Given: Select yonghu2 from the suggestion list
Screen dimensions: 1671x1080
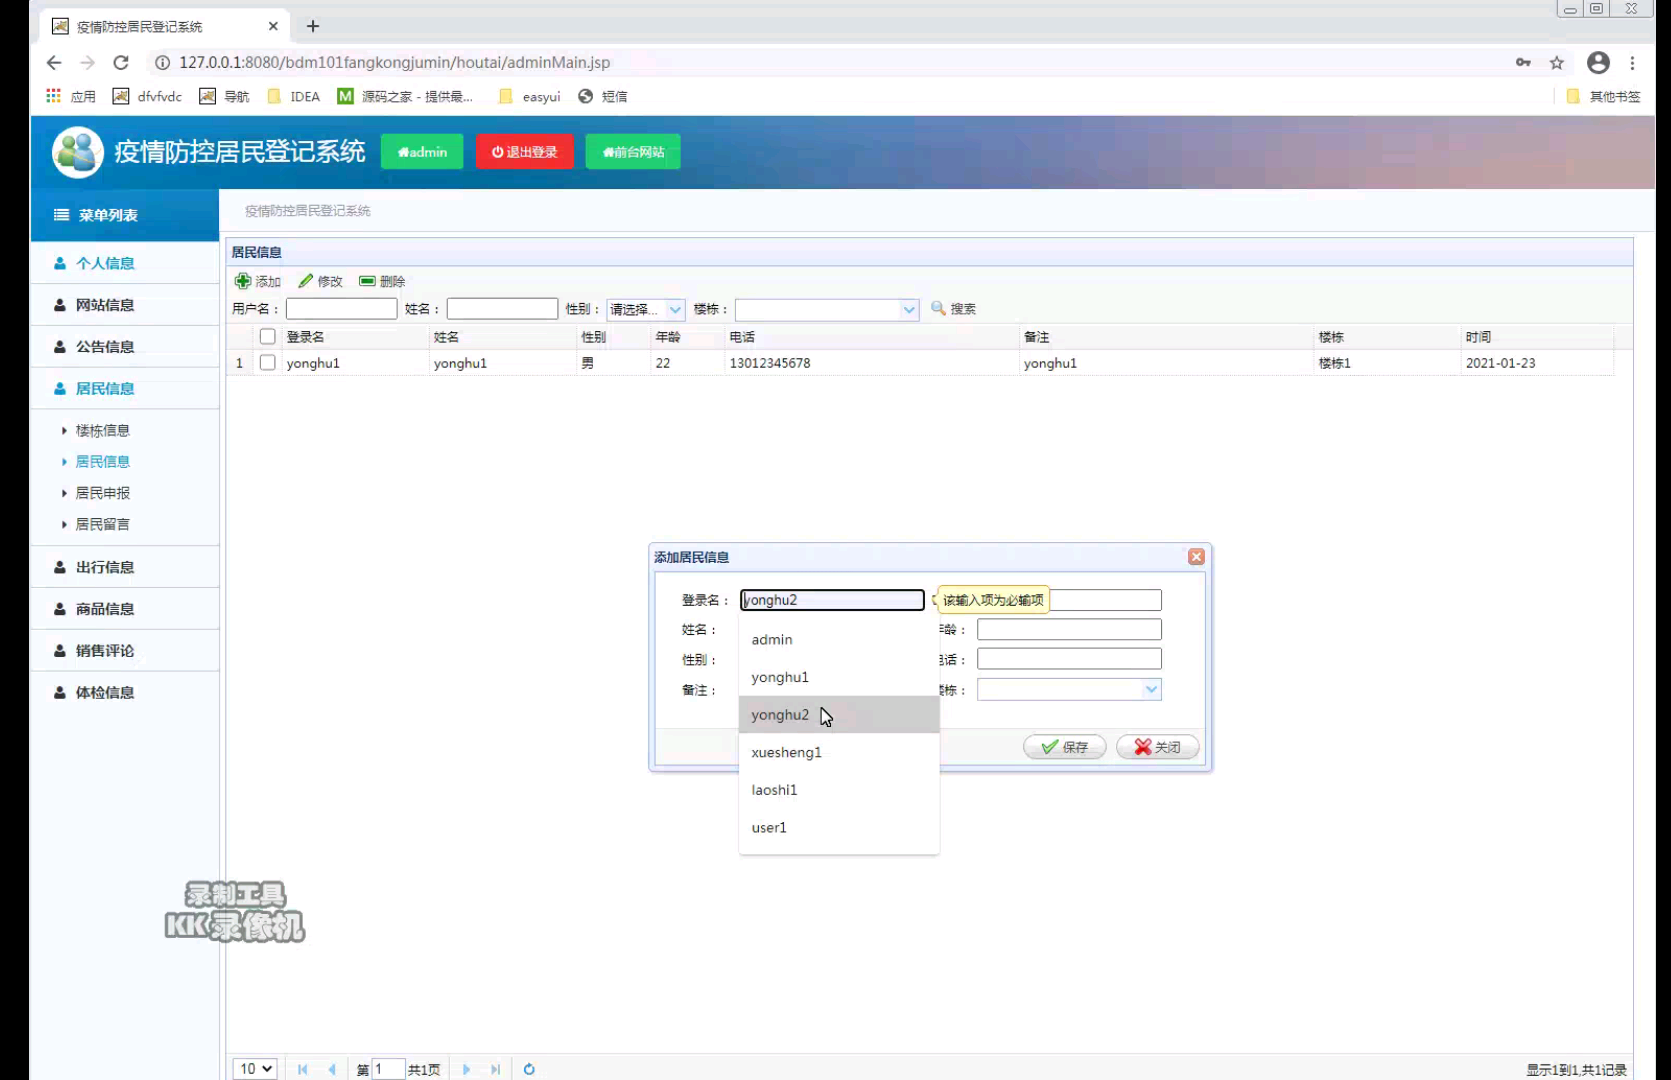Looking at the screenshot, I should [838, 715].
